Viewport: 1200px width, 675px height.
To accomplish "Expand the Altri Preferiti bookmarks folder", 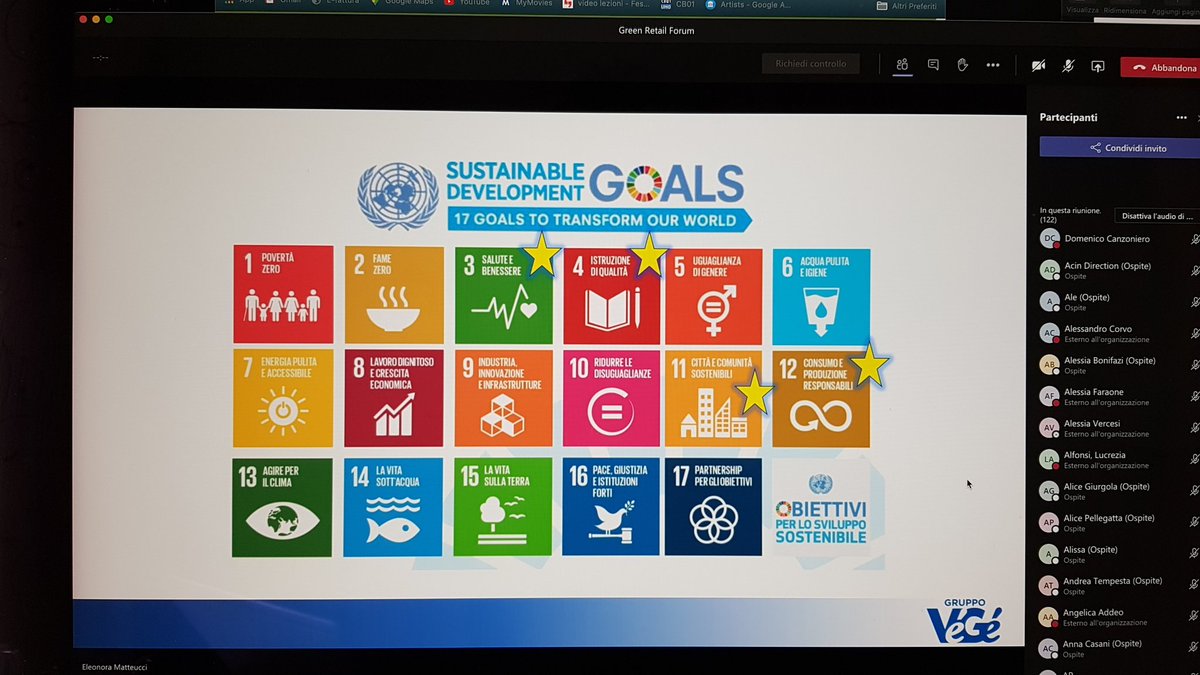I will click(908, 6).
